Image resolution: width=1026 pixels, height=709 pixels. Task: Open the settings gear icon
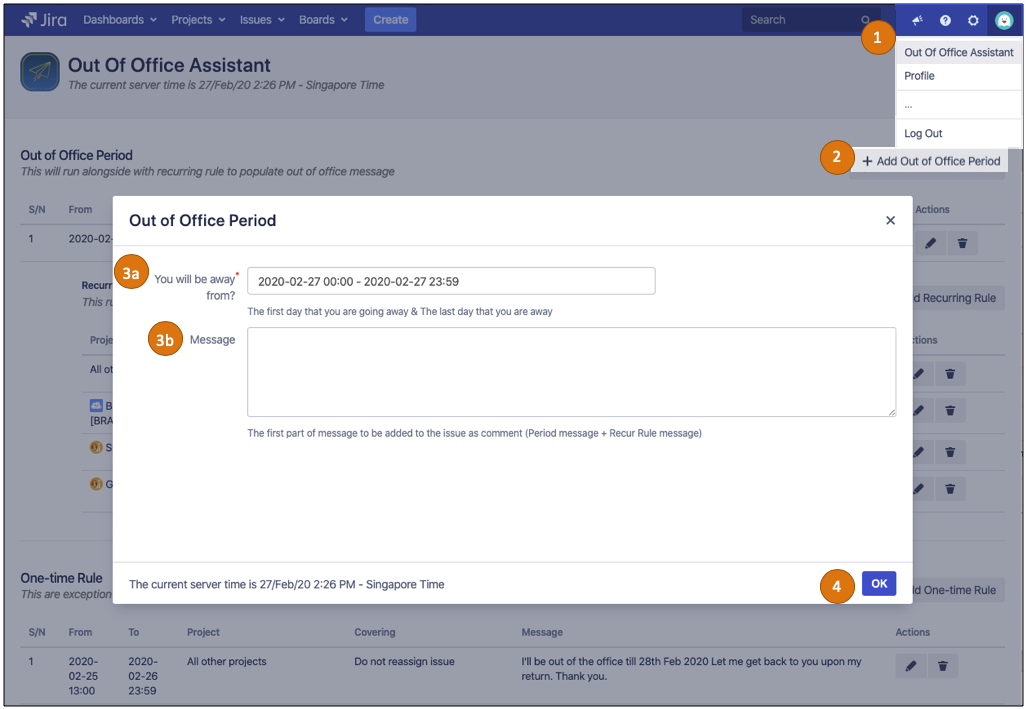[973, 20]
